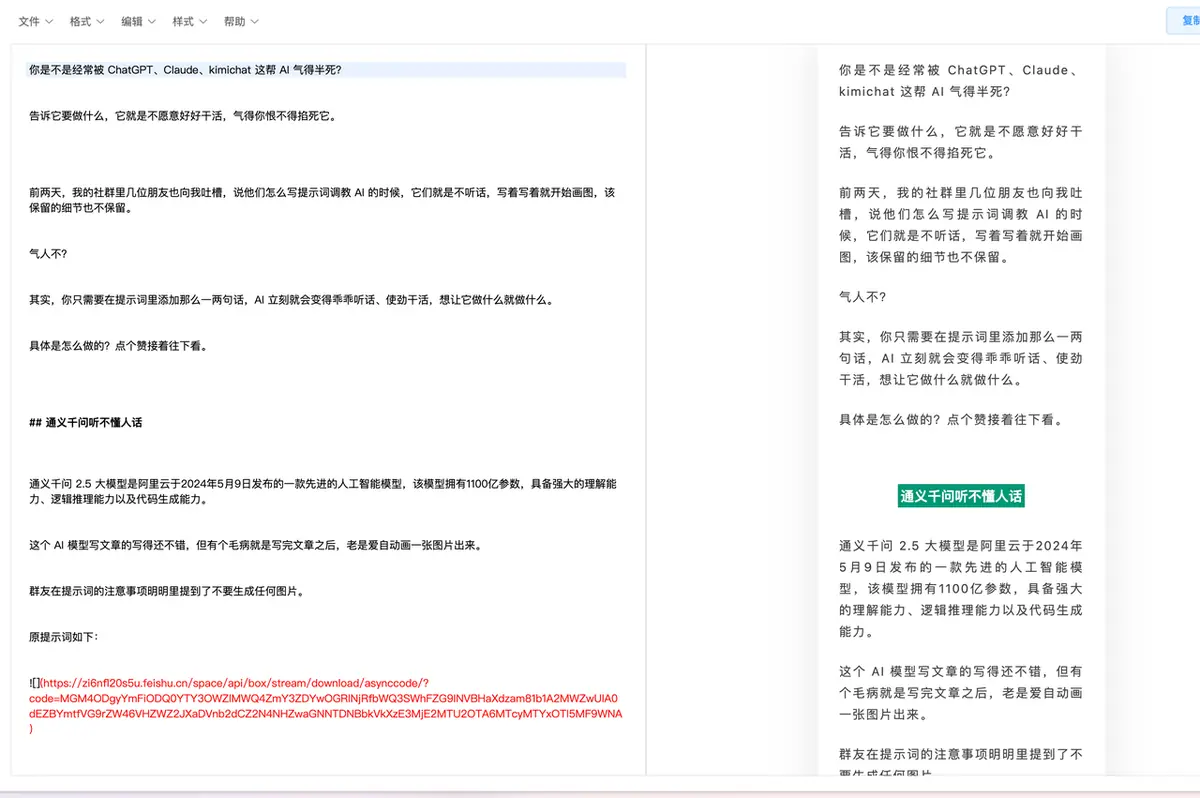The height and width of the screenshot is (798, 1200).
Task: Click the highlighted editor line mentioning ChatGPT、Claude
Action: [326, 70]
